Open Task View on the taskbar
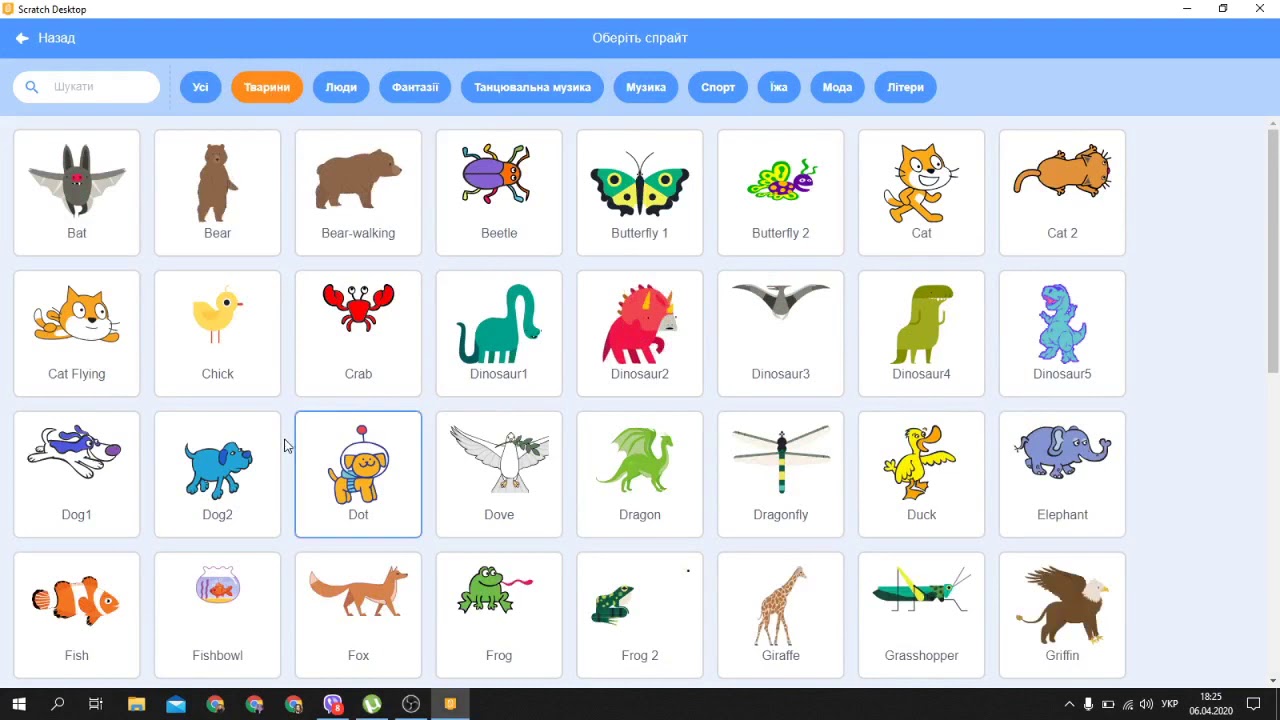1280x720 pixels. point(96,704)
